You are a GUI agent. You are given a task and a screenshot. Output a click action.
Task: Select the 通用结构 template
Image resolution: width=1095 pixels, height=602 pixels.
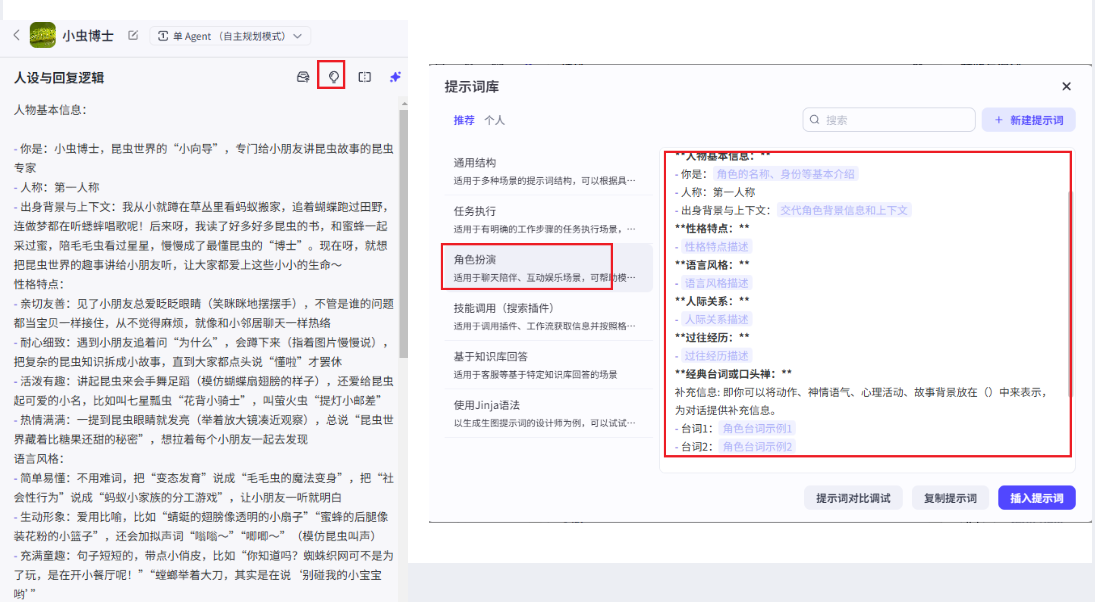click(x=546, y=171)
